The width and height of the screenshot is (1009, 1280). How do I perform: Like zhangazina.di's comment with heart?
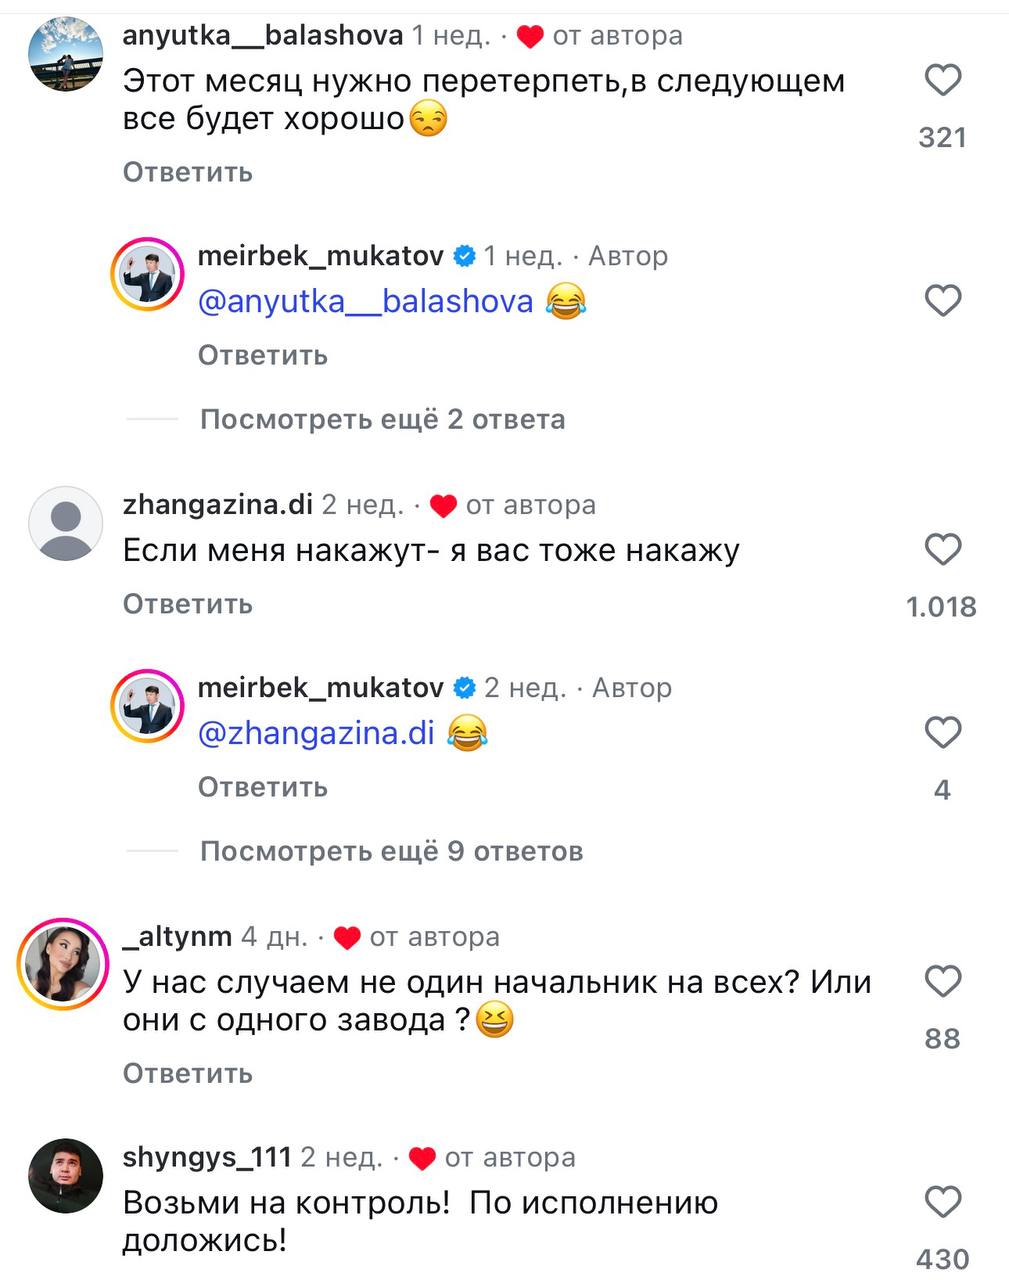tap(942, 550)
